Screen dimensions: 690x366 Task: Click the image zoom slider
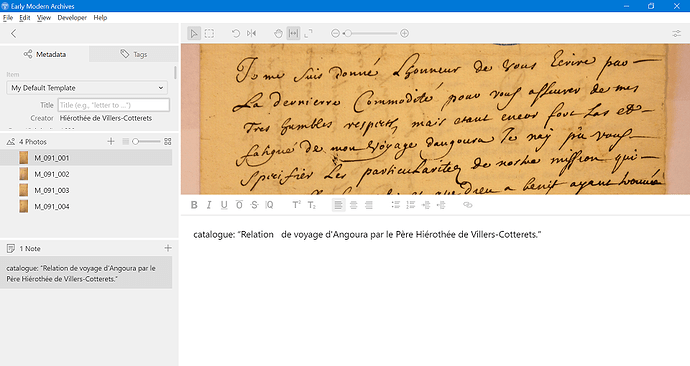tap(370, 33)
